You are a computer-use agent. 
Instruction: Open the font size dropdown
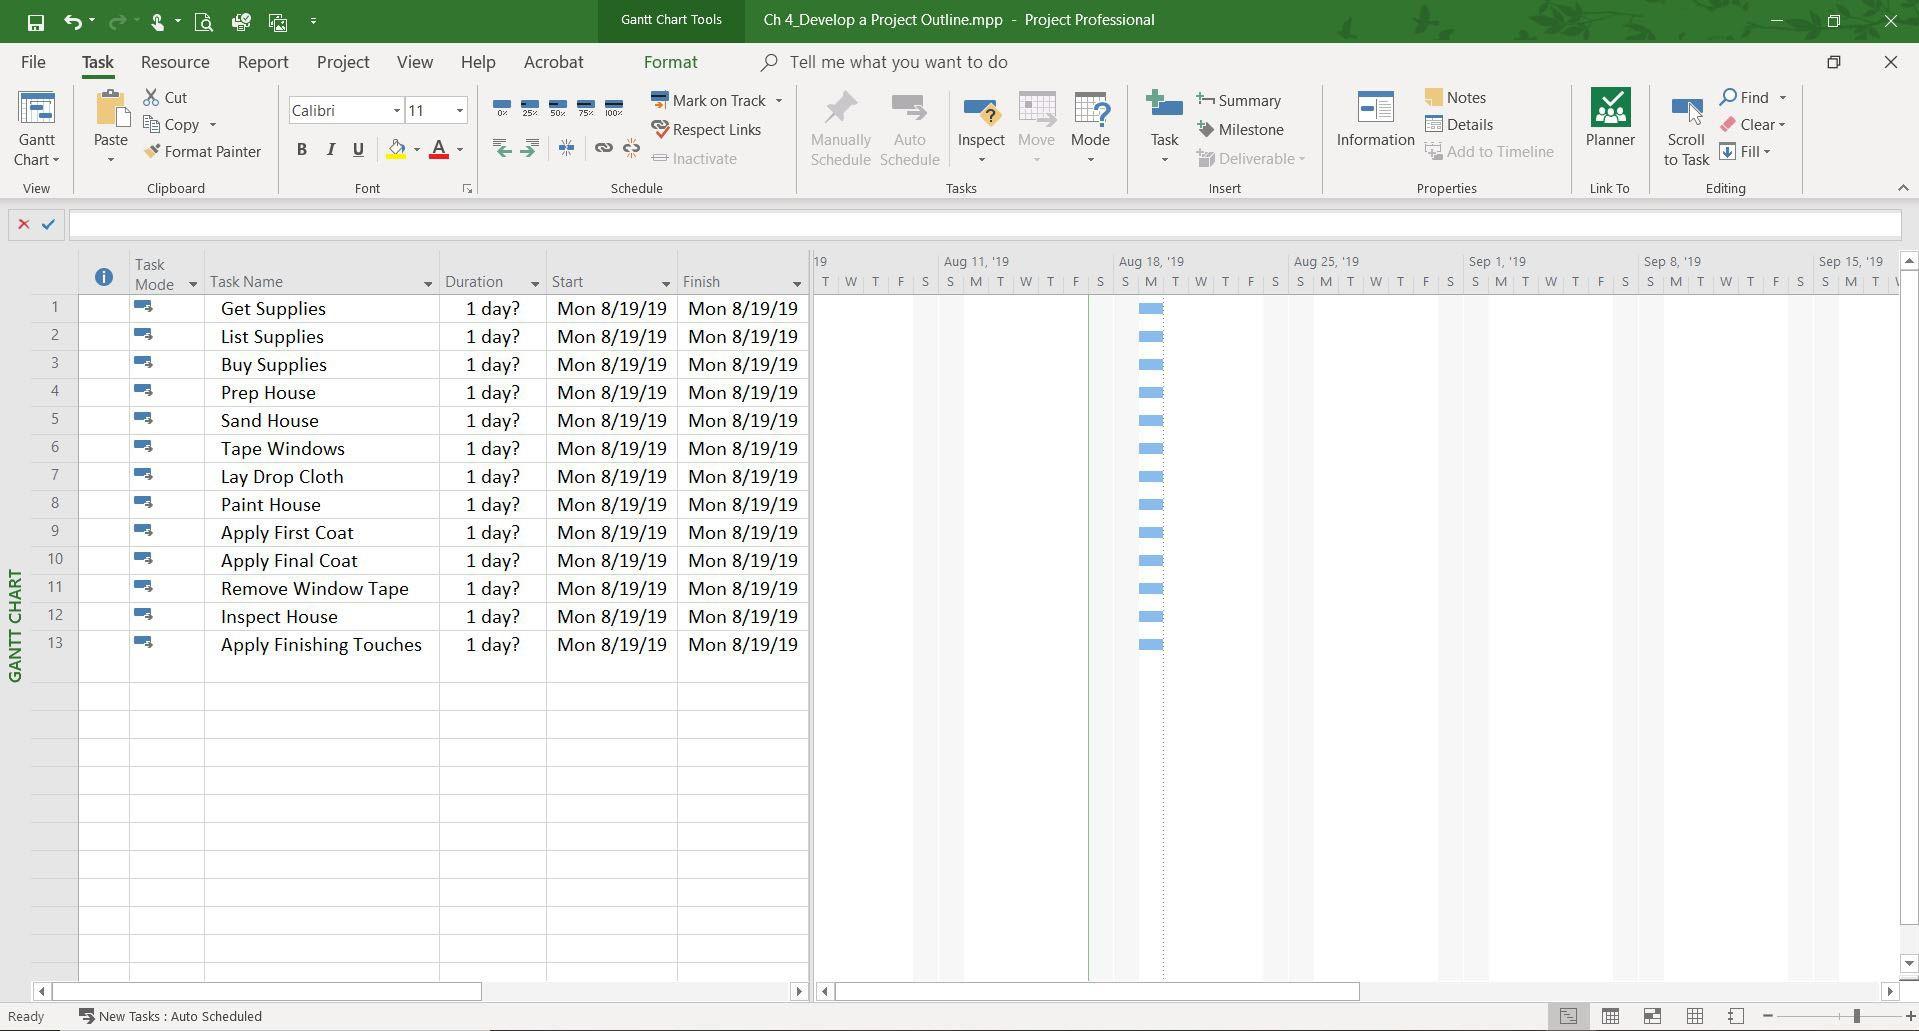pyautogui.click(x=459, y=111)
